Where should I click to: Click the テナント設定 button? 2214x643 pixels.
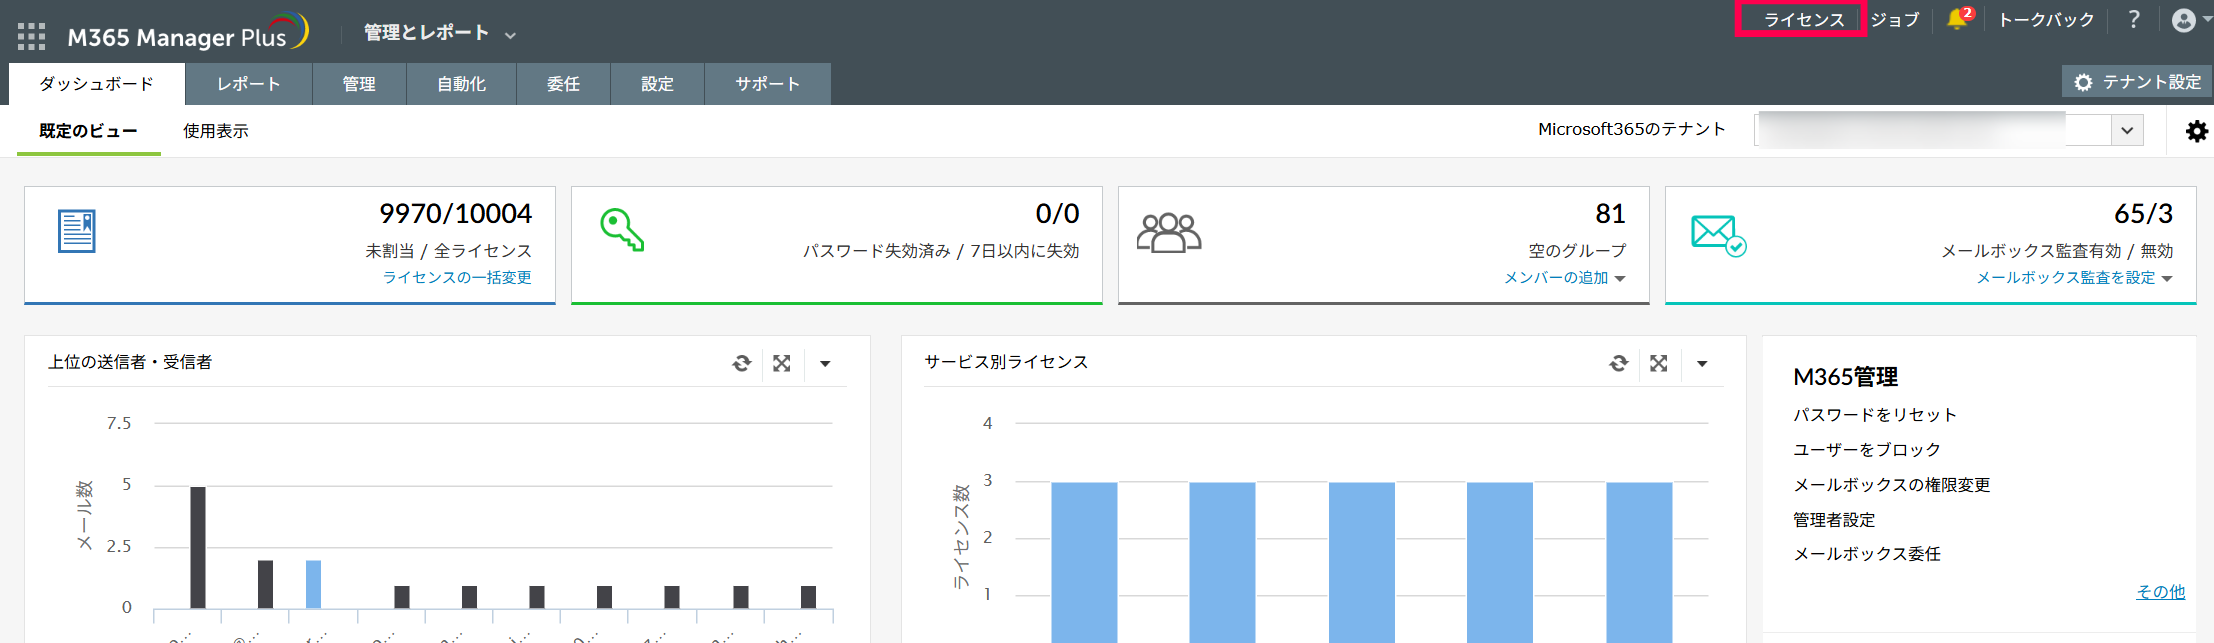coord(2138,82)
